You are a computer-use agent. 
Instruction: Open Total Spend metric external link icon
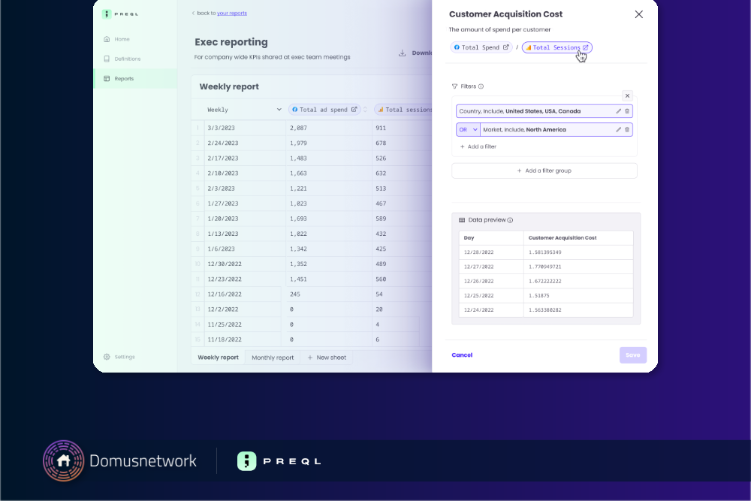coord(505,47)
